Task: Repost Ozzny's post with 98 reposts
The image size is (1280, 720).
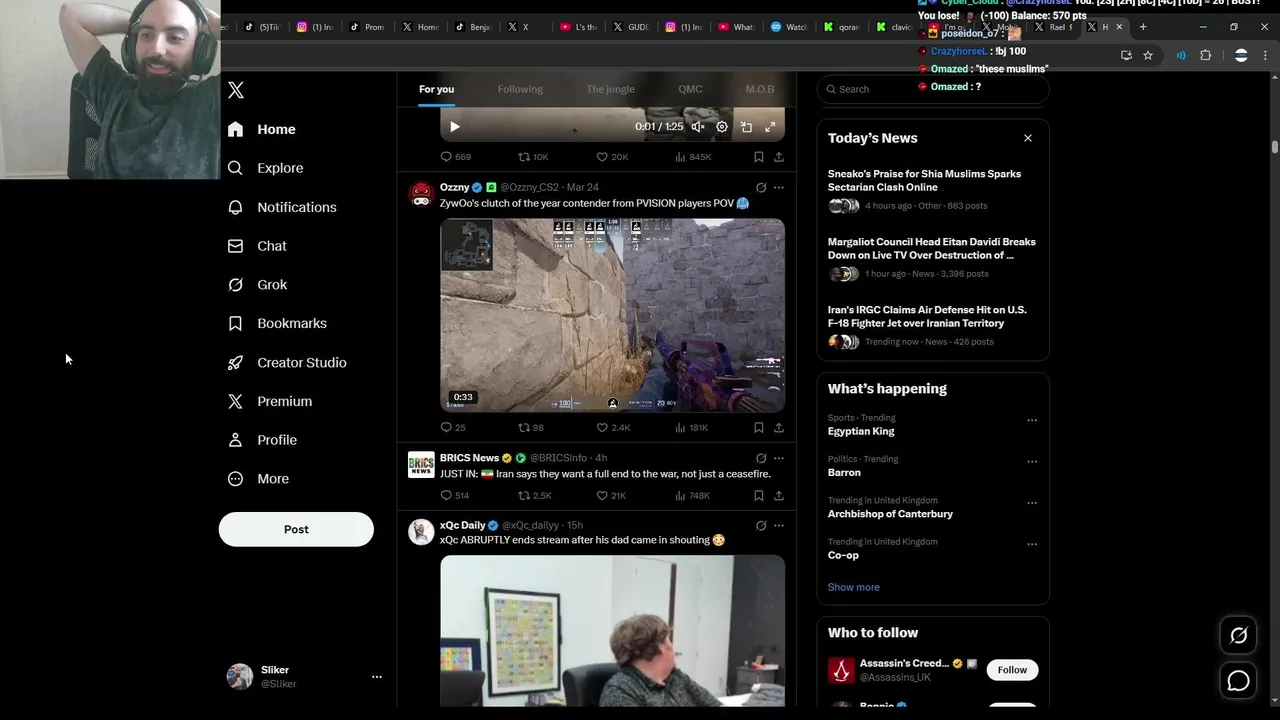Action: tap(531, 428)
